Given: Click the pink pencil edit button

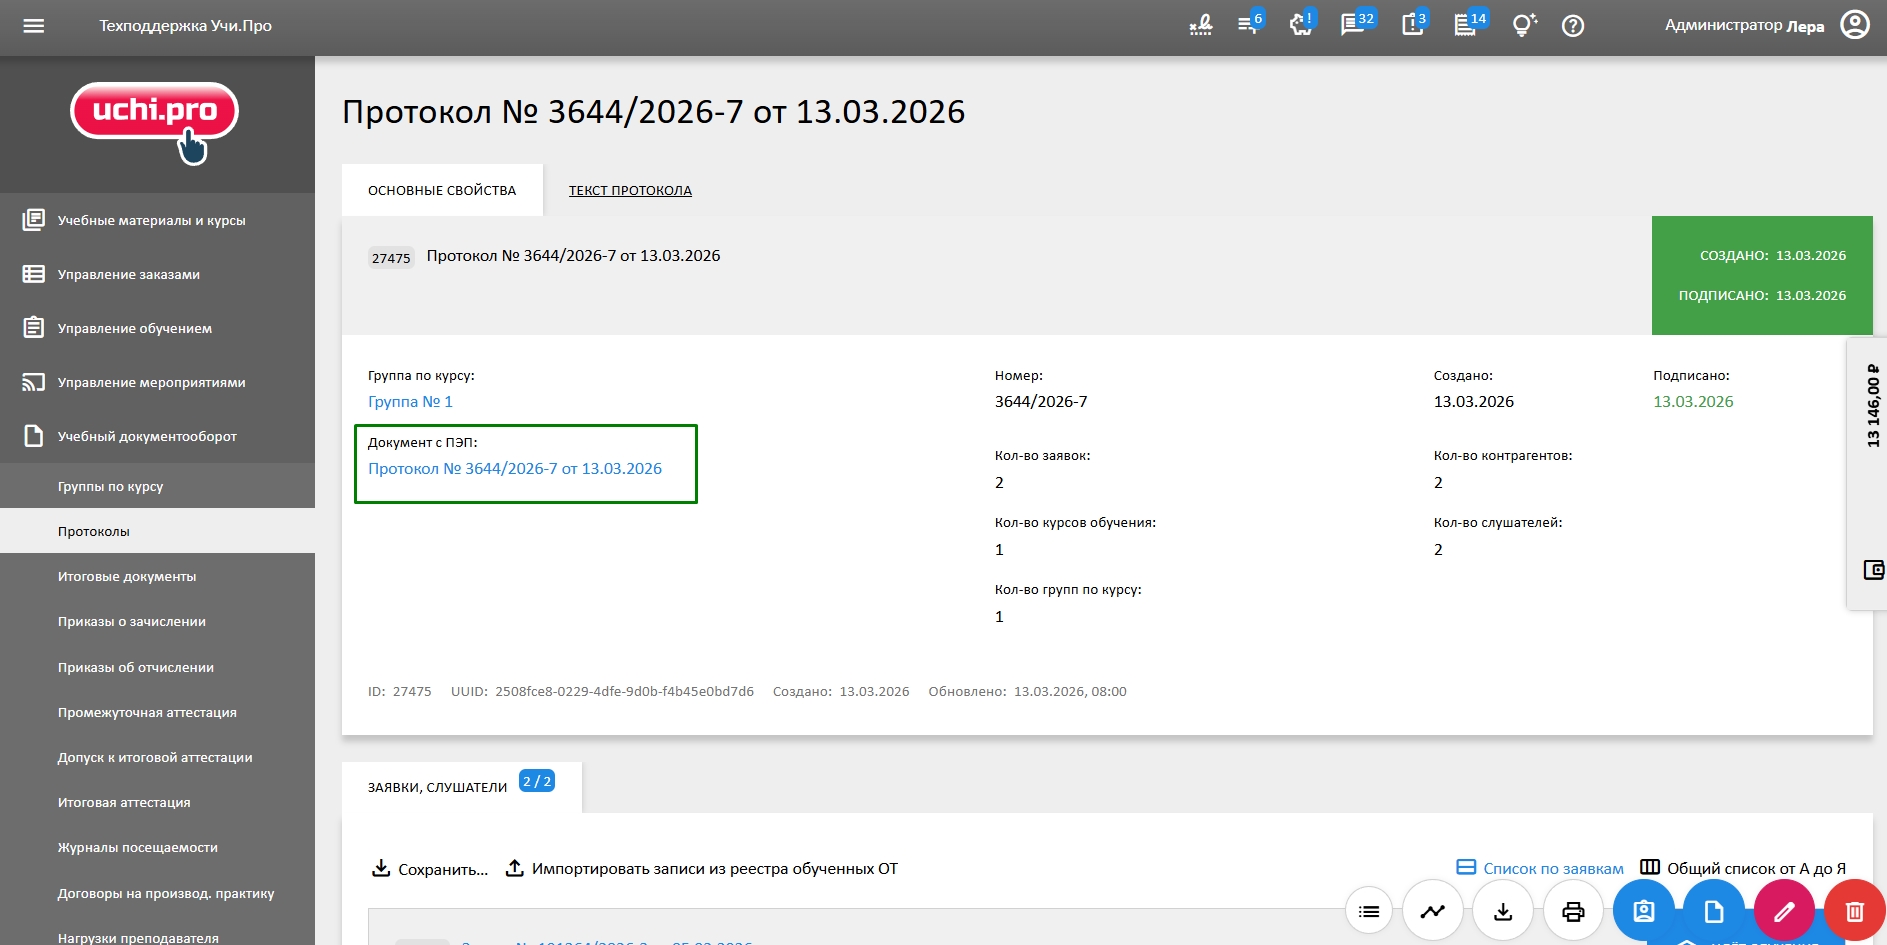Looking at the screenshot, I should pyautogui.click(x=1784, y=911).
